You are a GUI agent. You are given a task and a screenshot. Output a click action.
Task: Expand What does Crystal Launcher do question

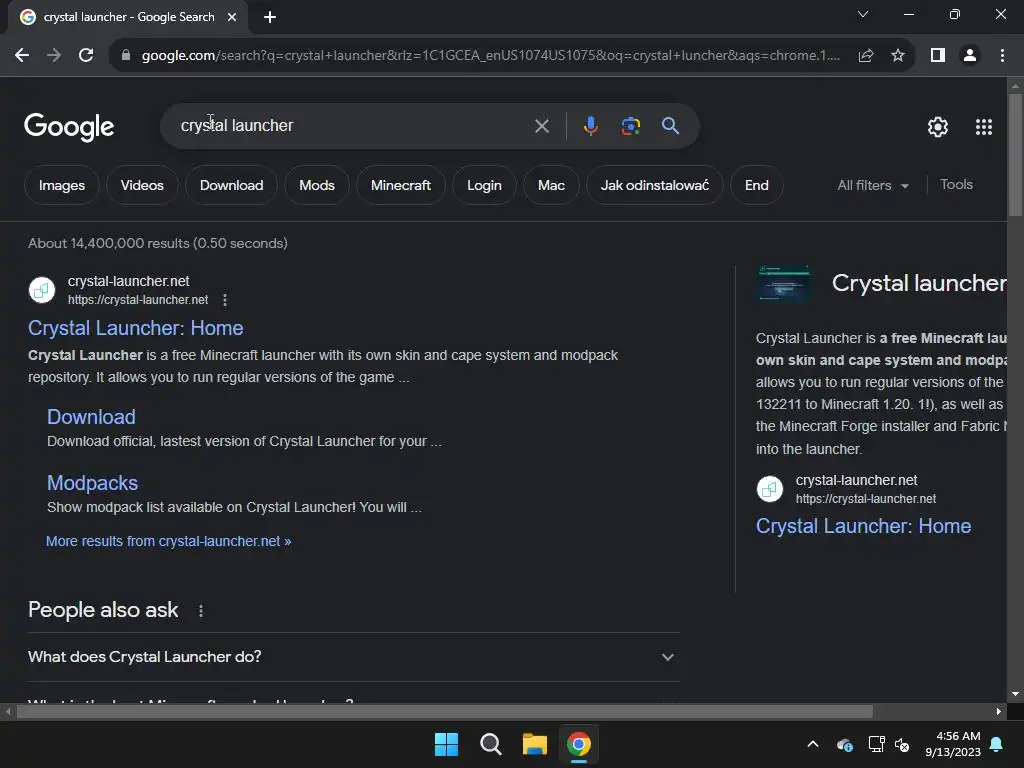point(353,657)
